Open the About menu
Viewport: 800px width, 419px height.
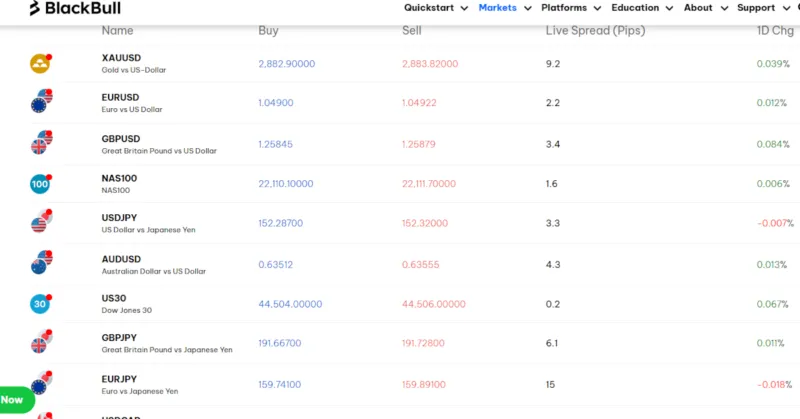[x=704, y=8]
